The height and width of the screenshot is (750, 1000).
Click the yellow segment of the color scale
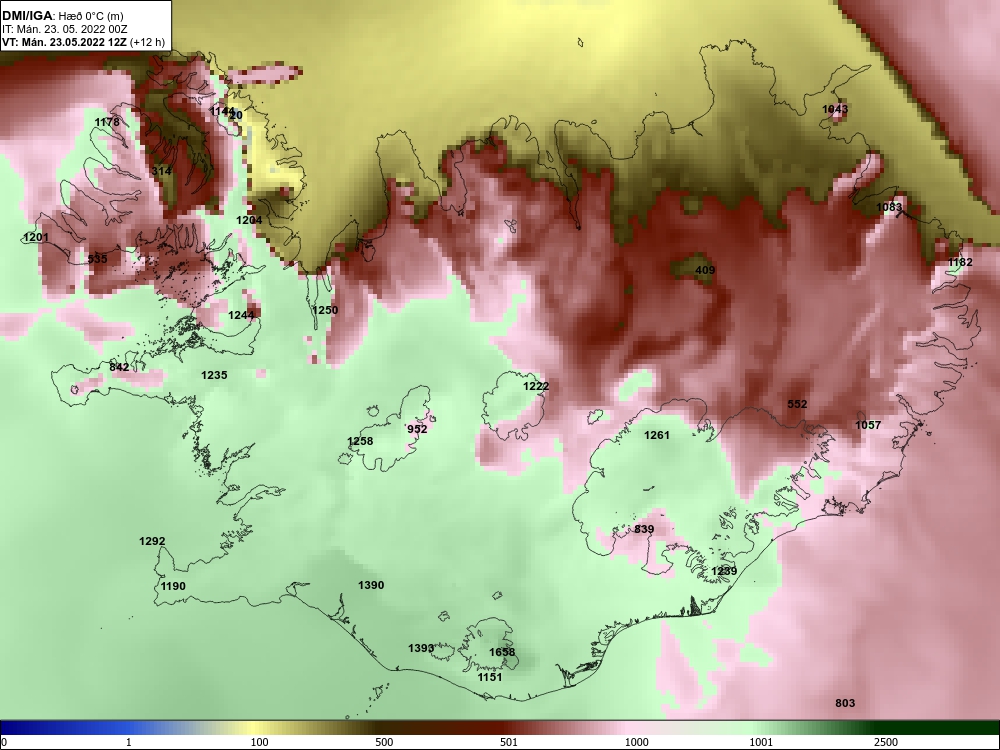click(x=255, y=729)
